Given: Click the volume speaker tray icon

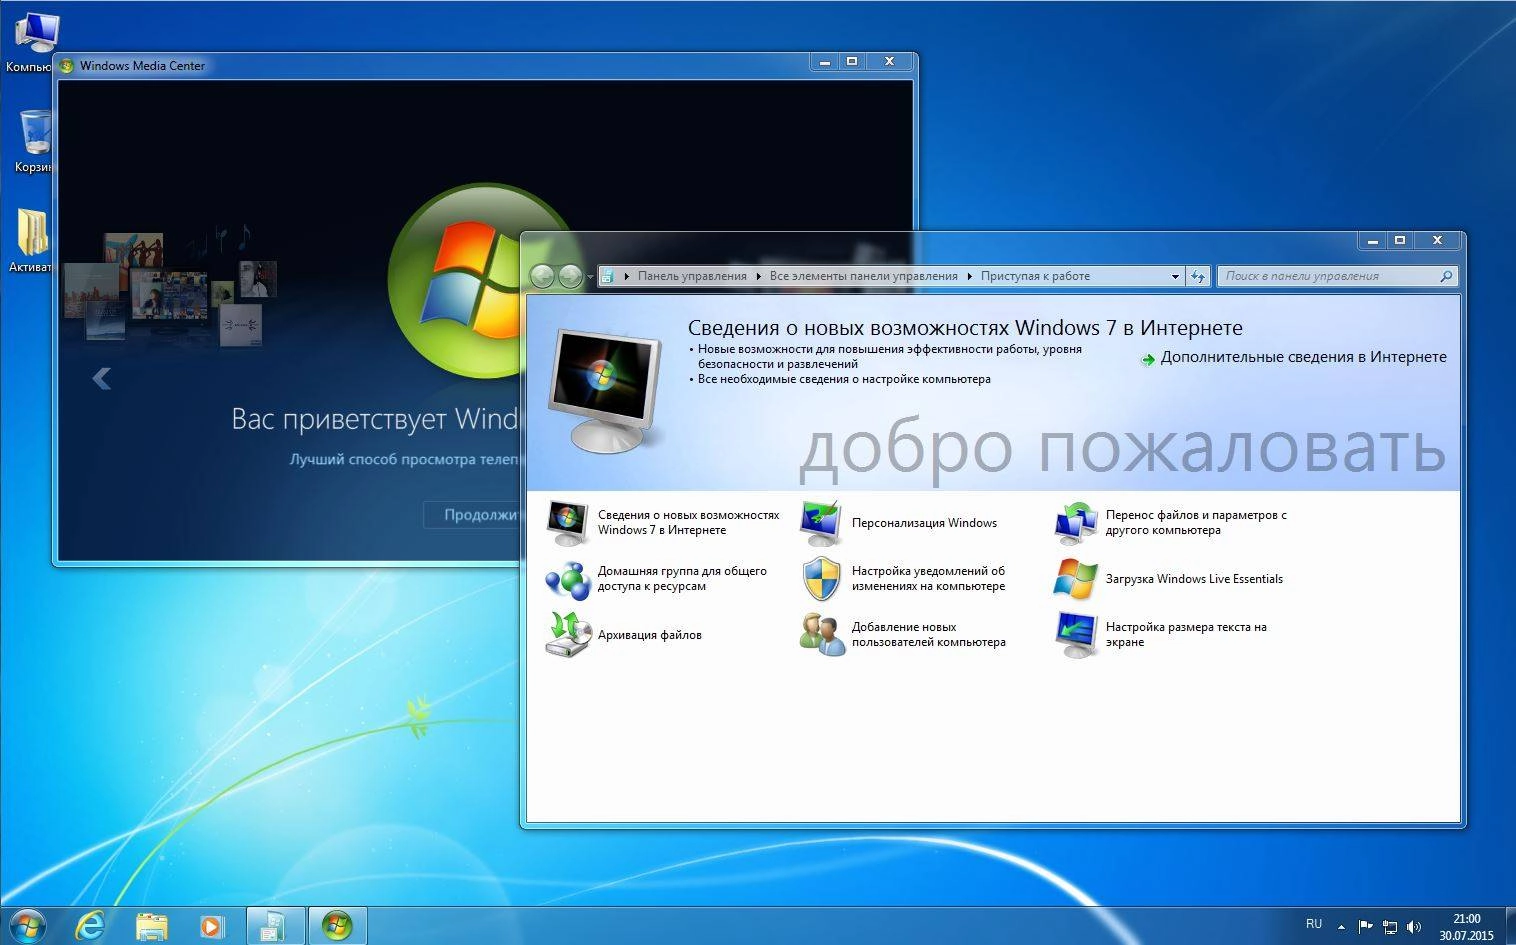Looking at the screenshot, I should pyautogui.click(x=1414, y=927).
